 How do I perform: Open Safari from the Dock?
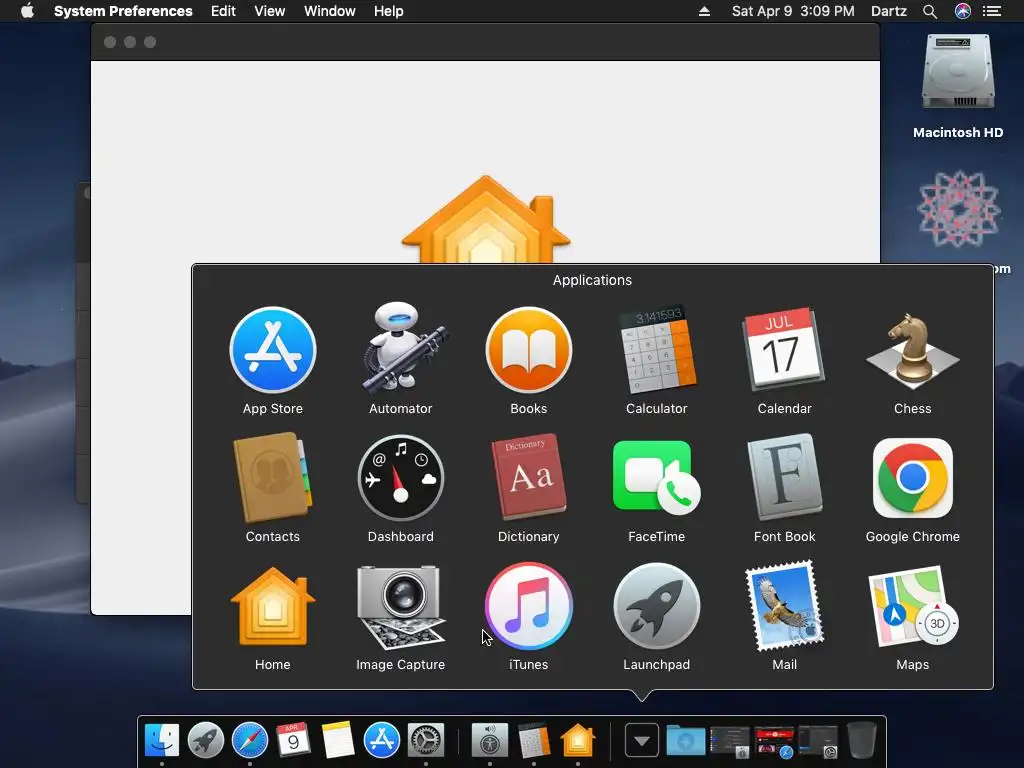coord(249,741)
